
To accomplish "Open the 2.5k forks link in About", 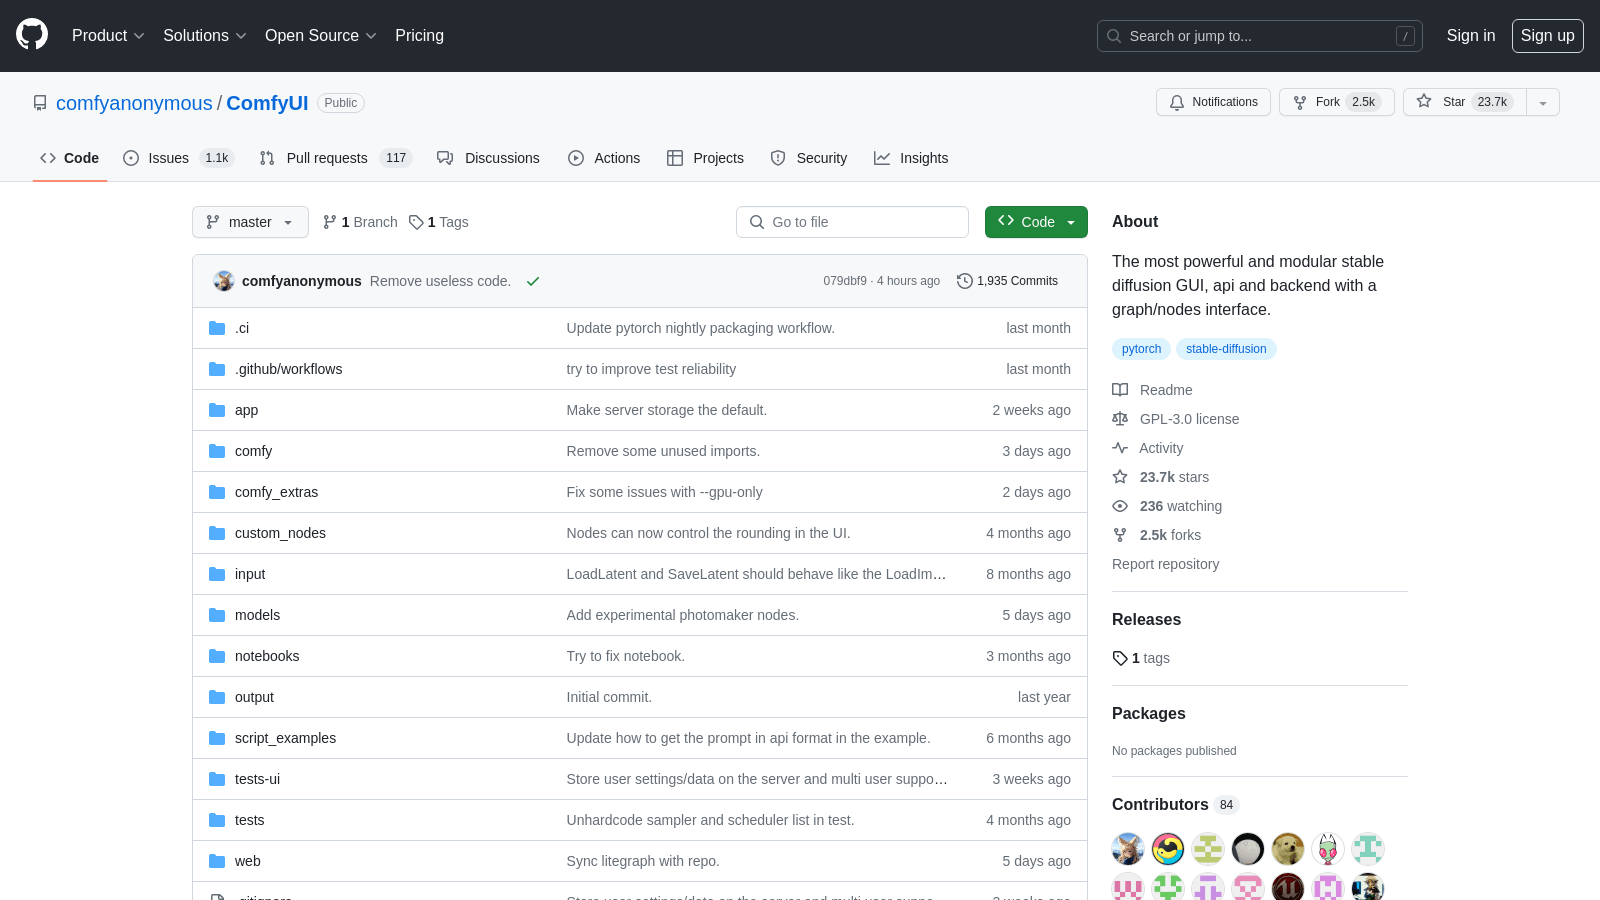I will 1170,535.
